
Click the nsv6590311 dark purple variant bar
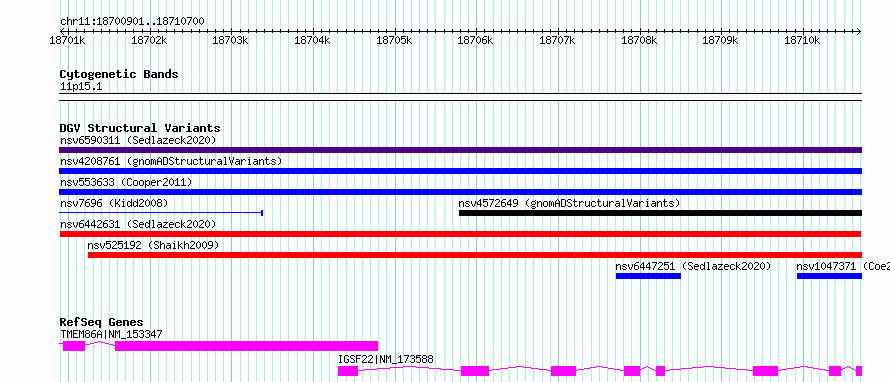coord(460,150)
